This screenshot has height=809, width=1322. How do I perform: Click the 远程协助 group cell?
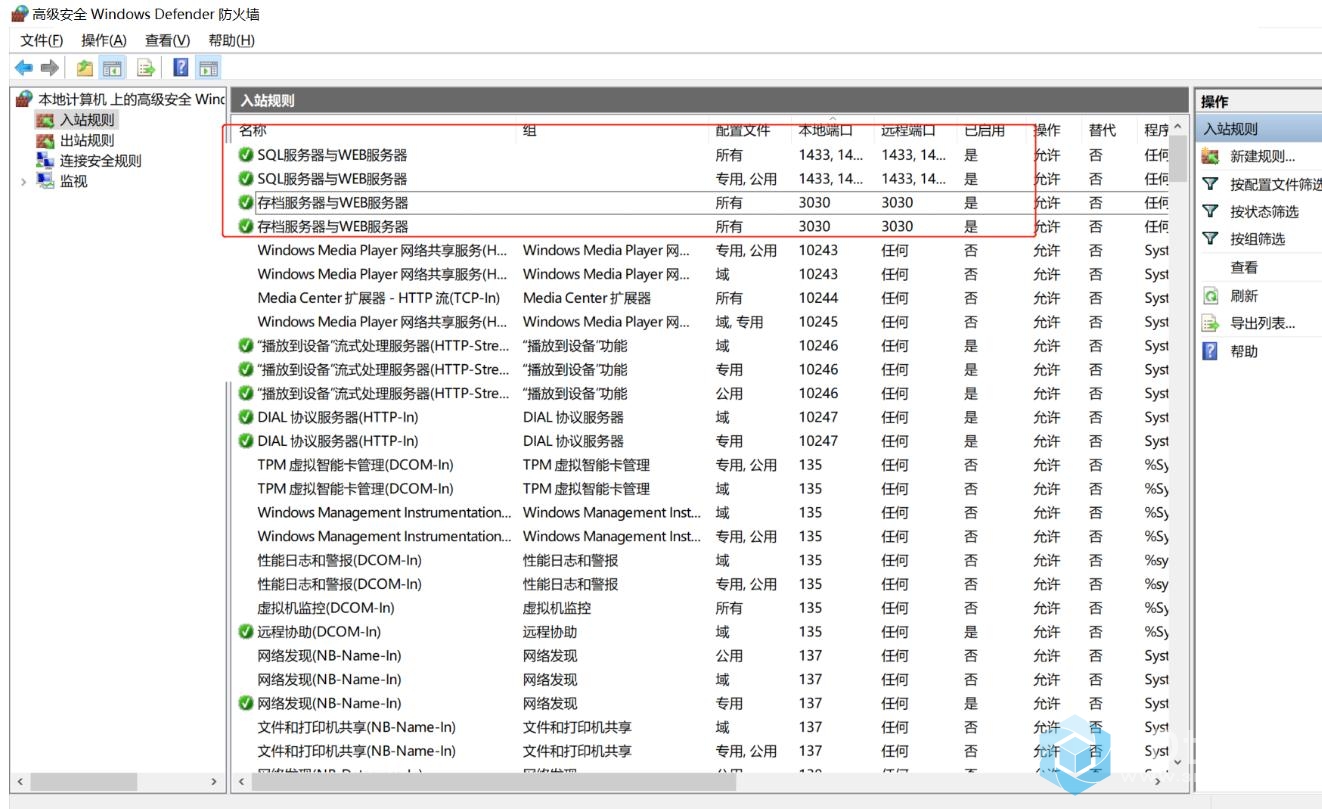click(550, 632)
